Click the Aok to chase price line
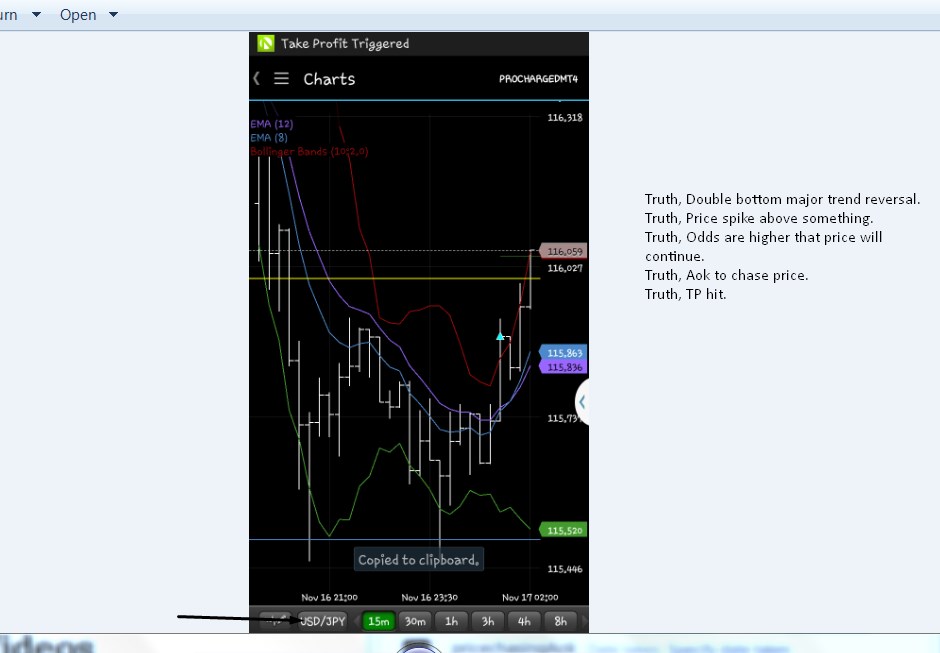Screen dimensions: 940x653 (x=727, y=275)
